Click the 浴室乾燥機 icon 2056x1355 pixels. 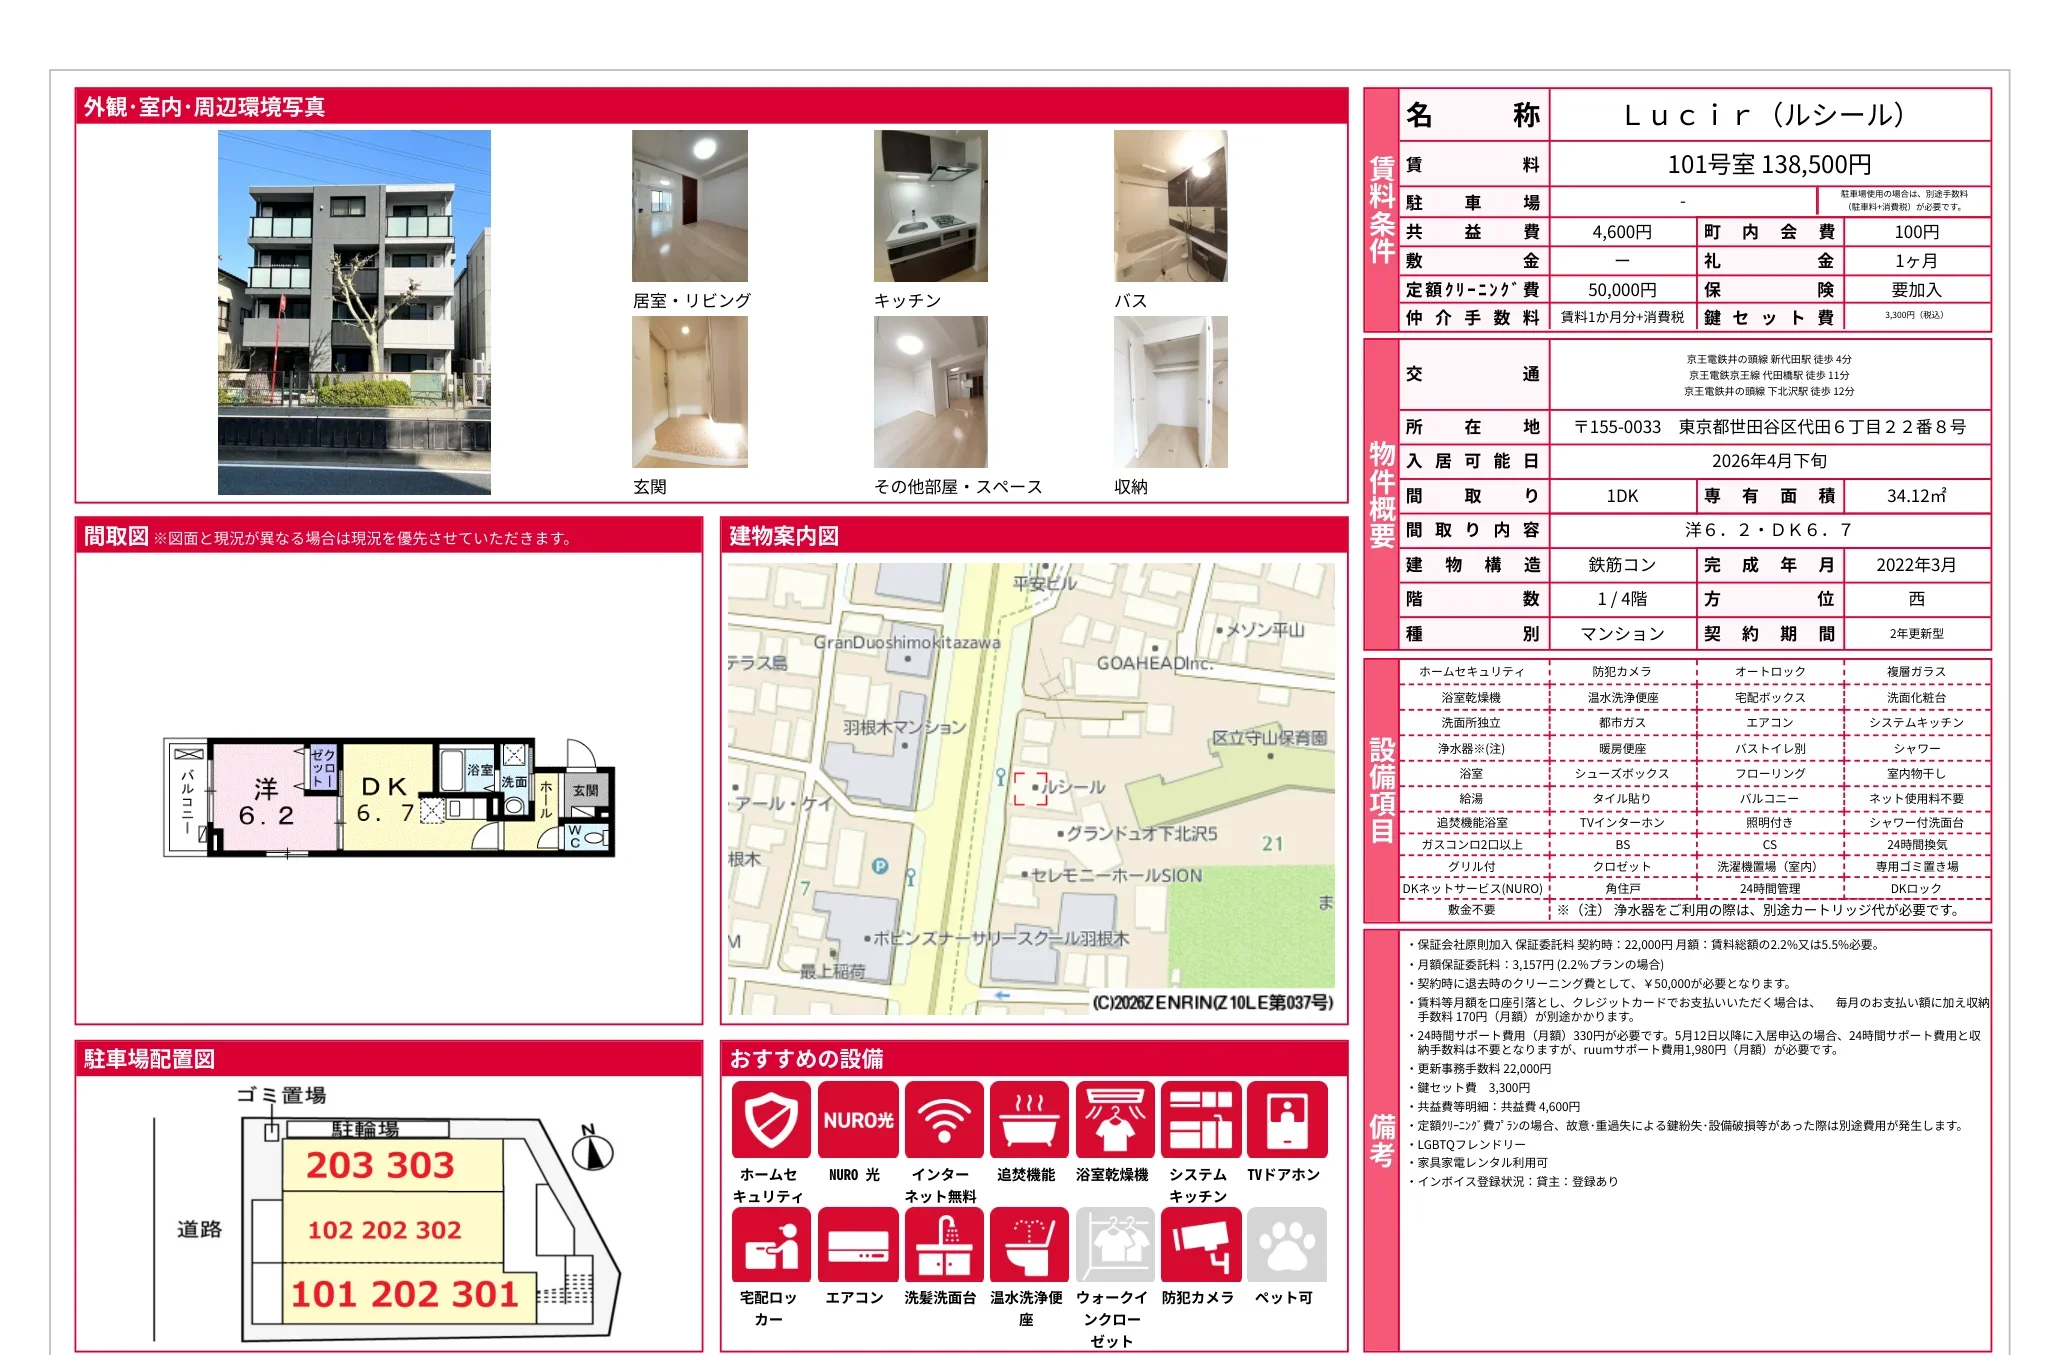(x=1114, y=1119)
